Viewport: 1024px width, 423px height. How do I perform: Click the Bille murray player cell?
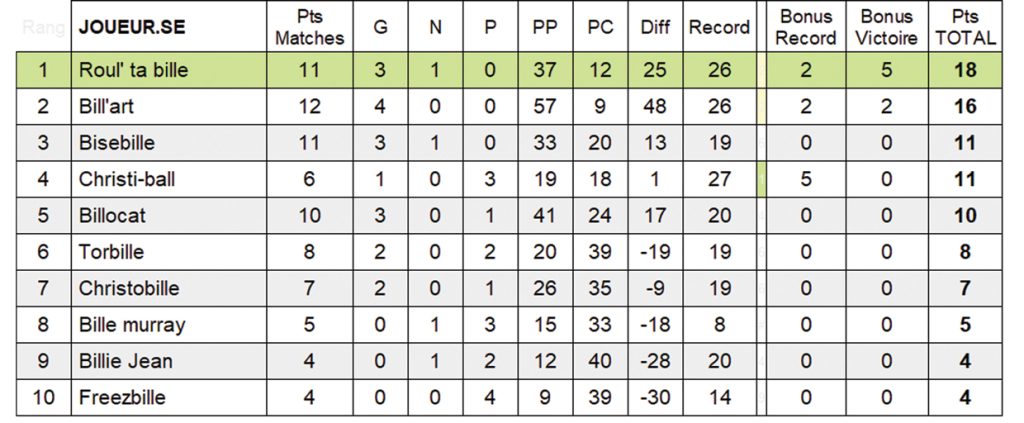tap(168, 325)
